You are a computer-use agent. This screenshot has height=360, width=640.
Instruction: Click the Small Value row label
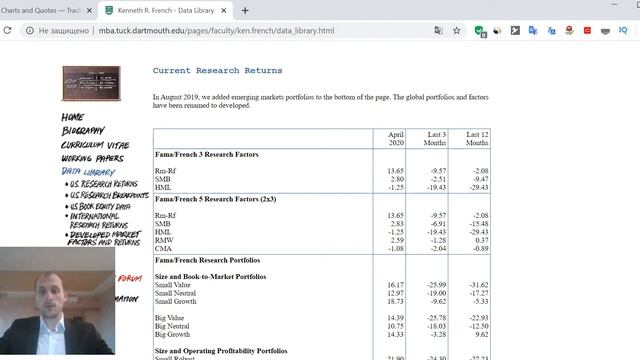click(172, 285)
